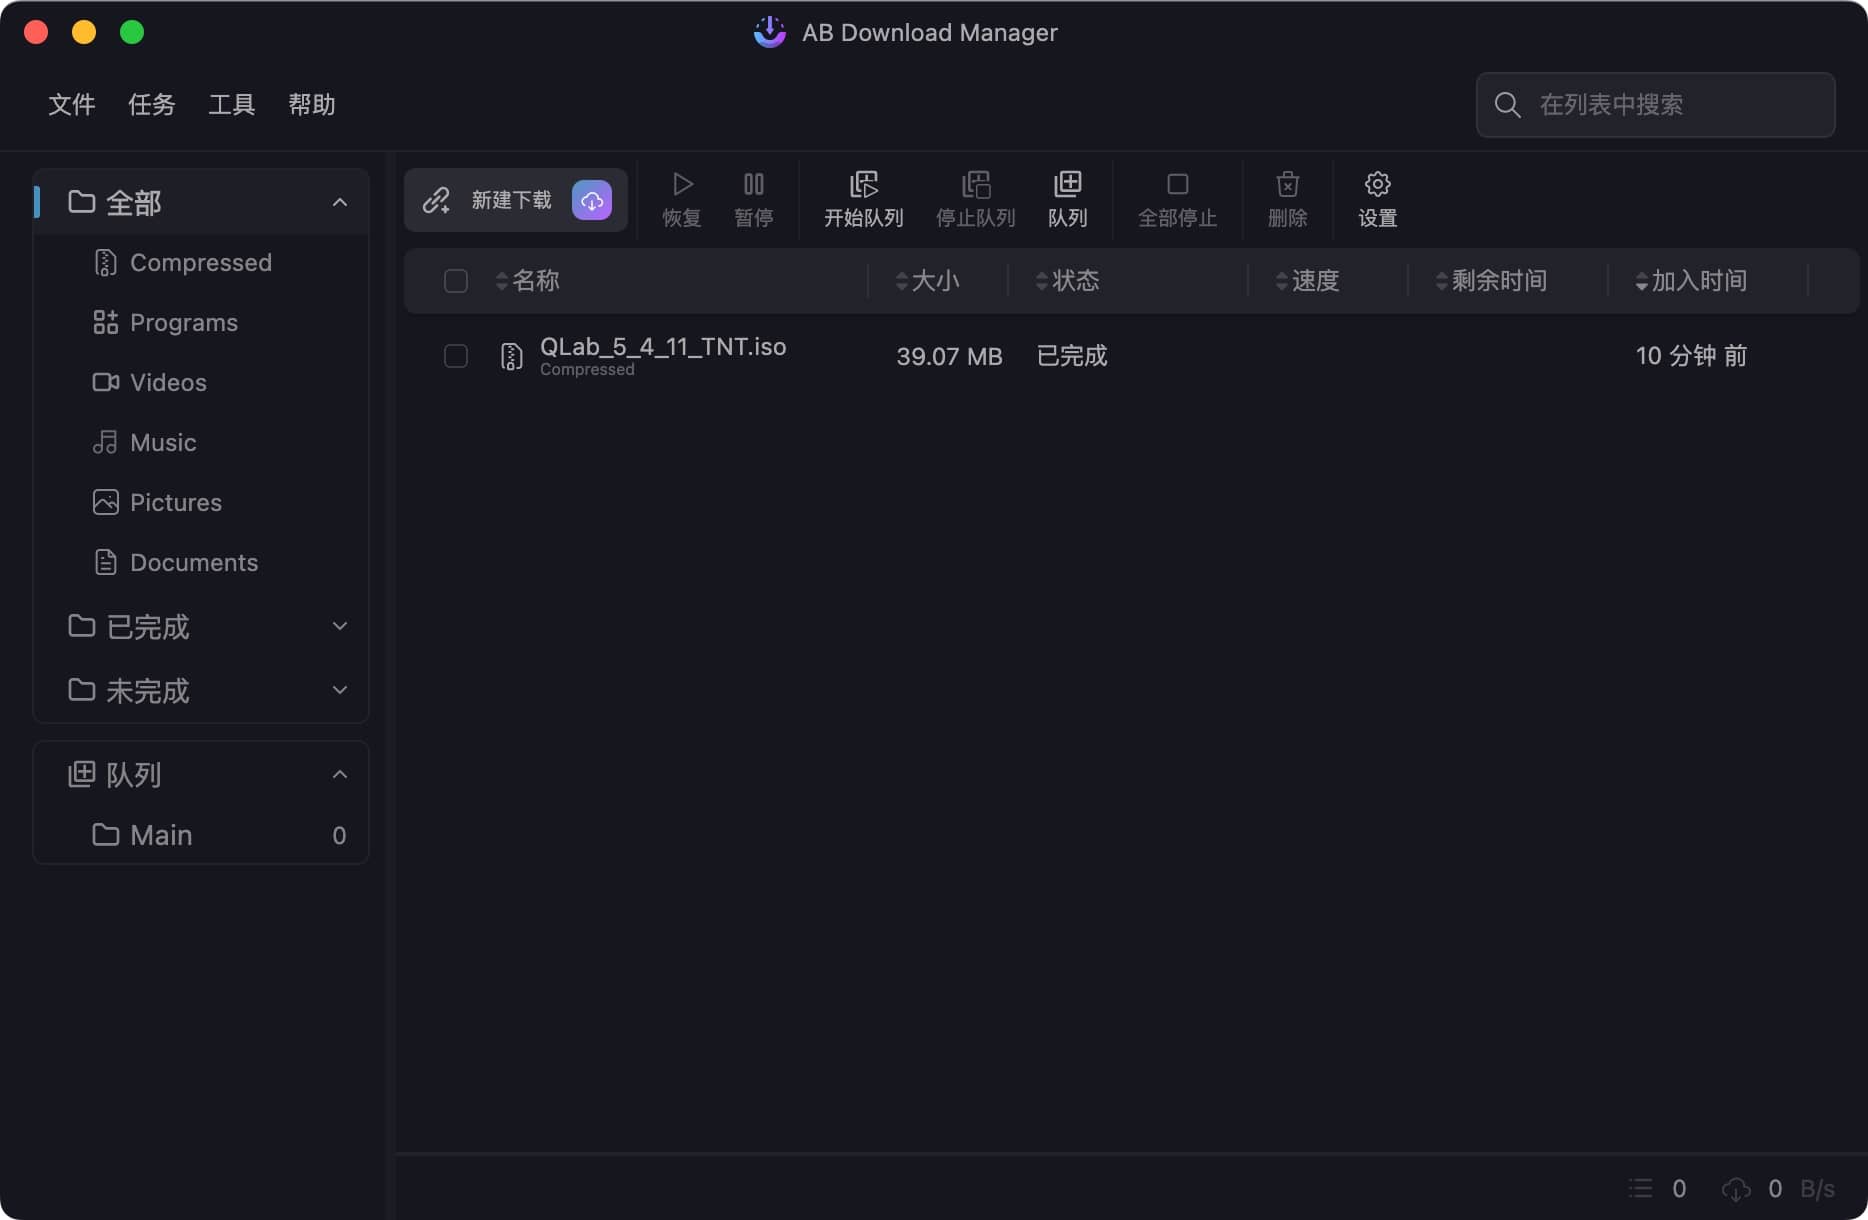Click the 新建下载 button text
Viewport: 1868px width, 1220px height.
(x=512, y=200)
